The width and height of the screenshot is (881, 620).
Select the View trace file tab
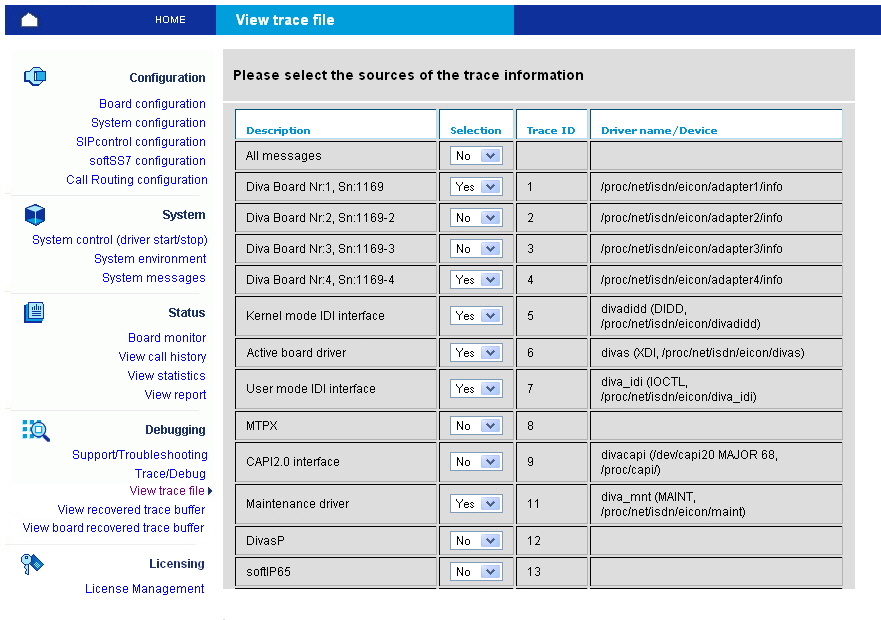tap(285, 20)
